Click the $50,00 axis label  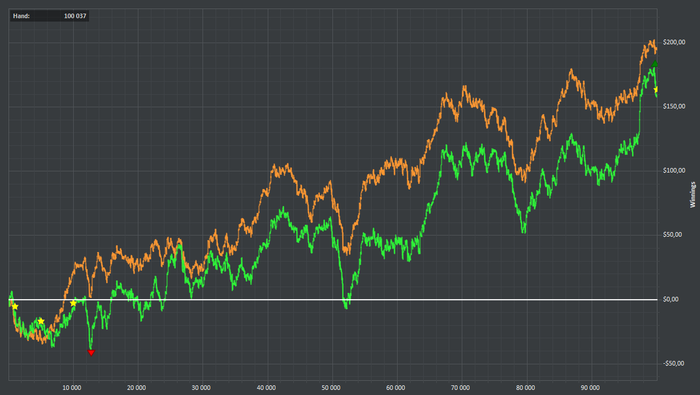pyautogui.click(x=673, y=235)
